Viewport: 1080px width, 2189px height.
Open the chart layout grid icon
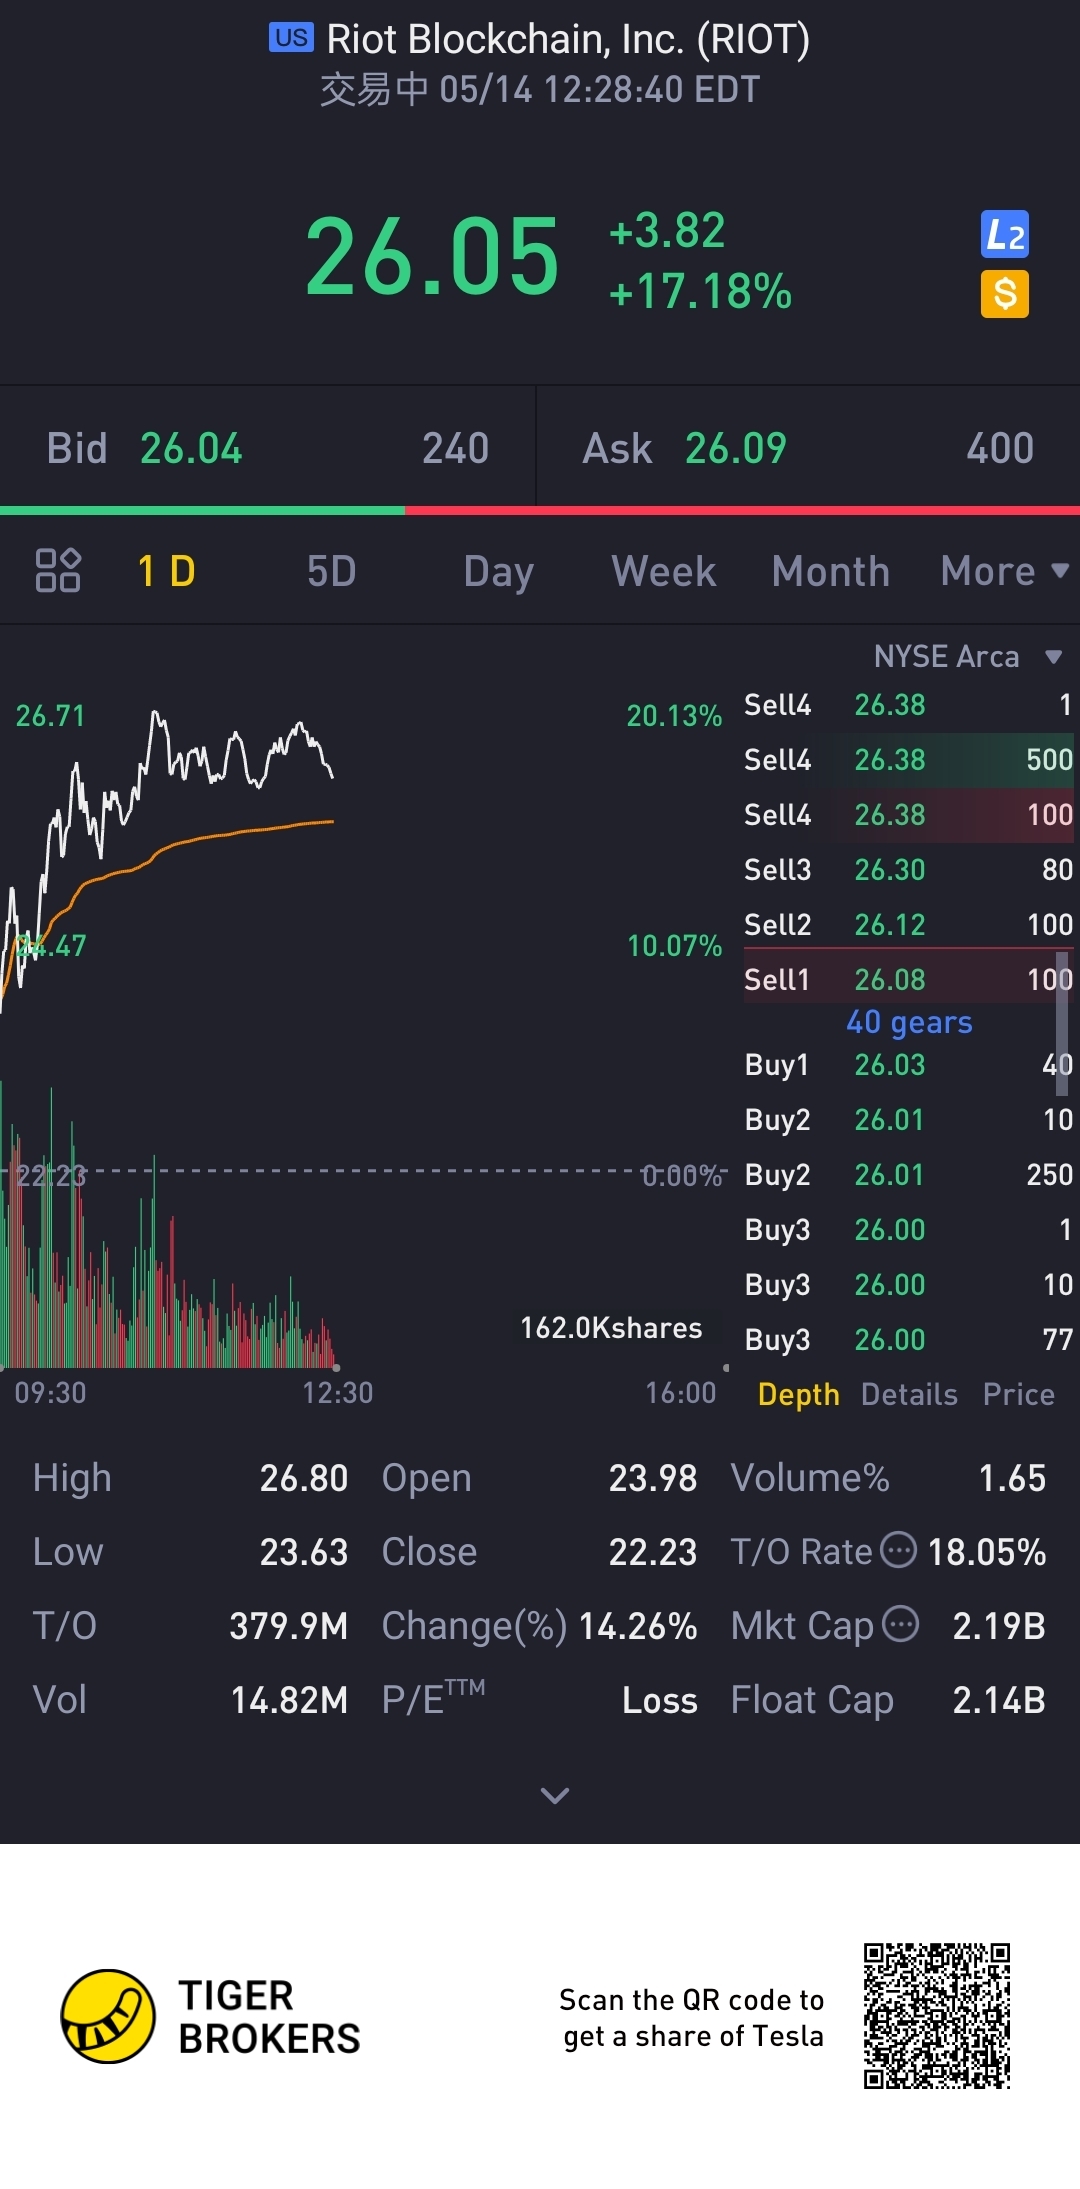tap(58, 571)
